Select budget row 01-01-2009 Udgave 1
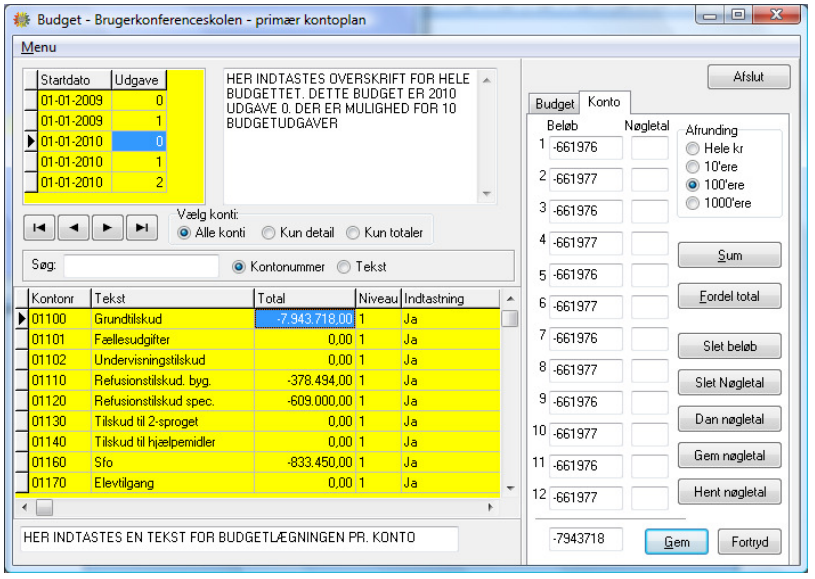815x579 pixels. tap(96, 121)
